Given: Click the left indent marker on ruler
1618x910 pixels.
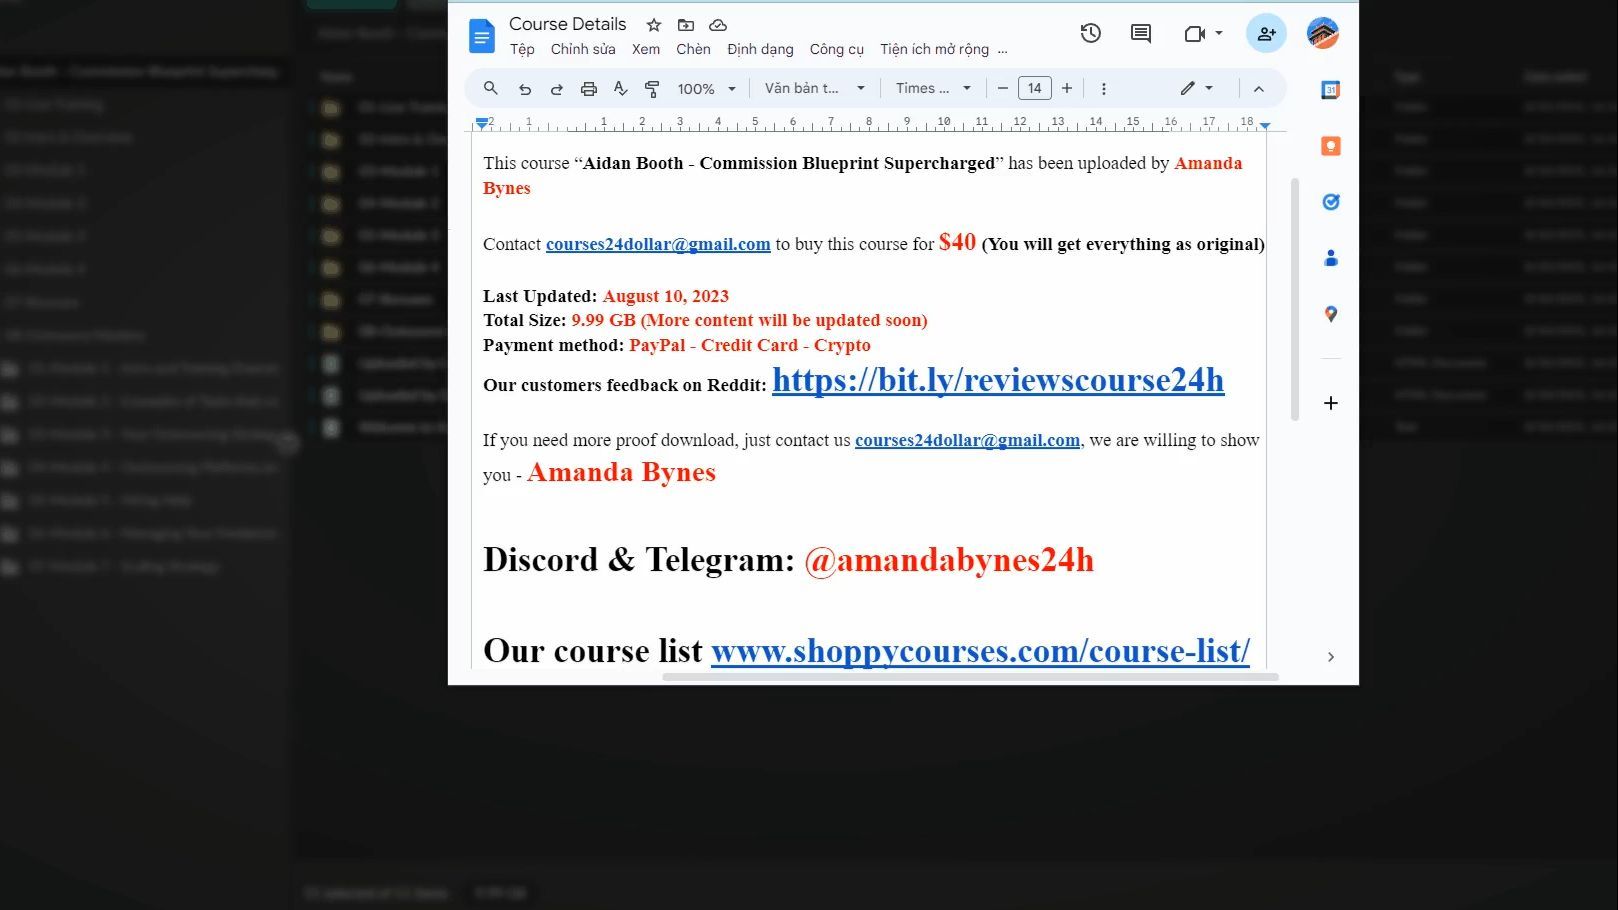Looking at the screenshot, I should 482,123.
